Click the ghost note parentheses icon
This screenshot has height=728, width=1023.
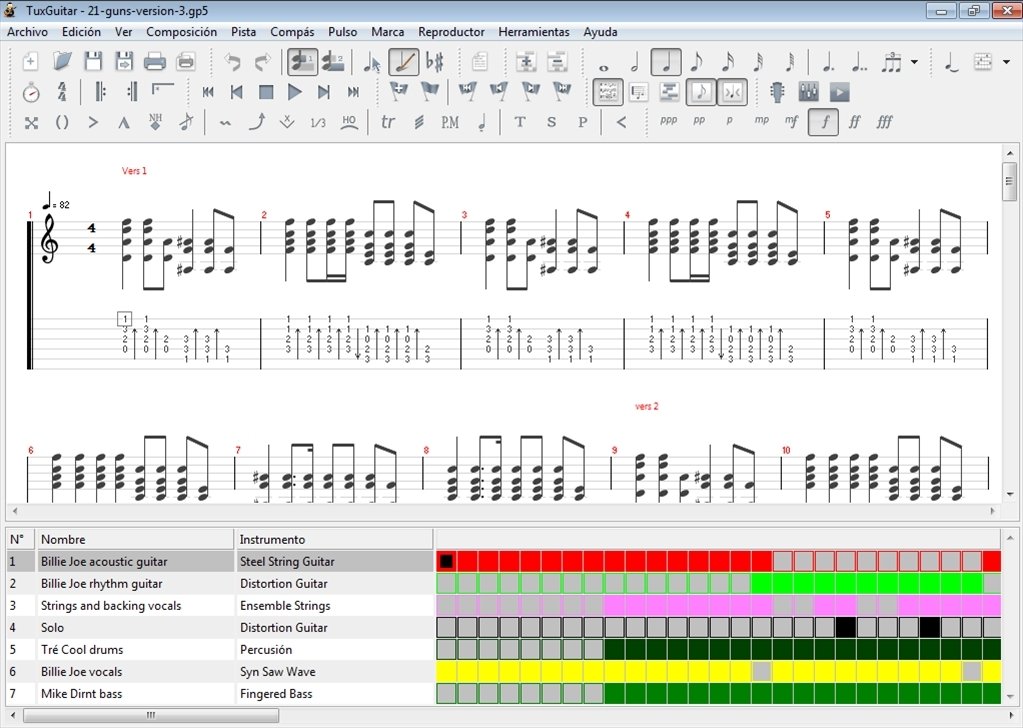click(x=61, y=122)
